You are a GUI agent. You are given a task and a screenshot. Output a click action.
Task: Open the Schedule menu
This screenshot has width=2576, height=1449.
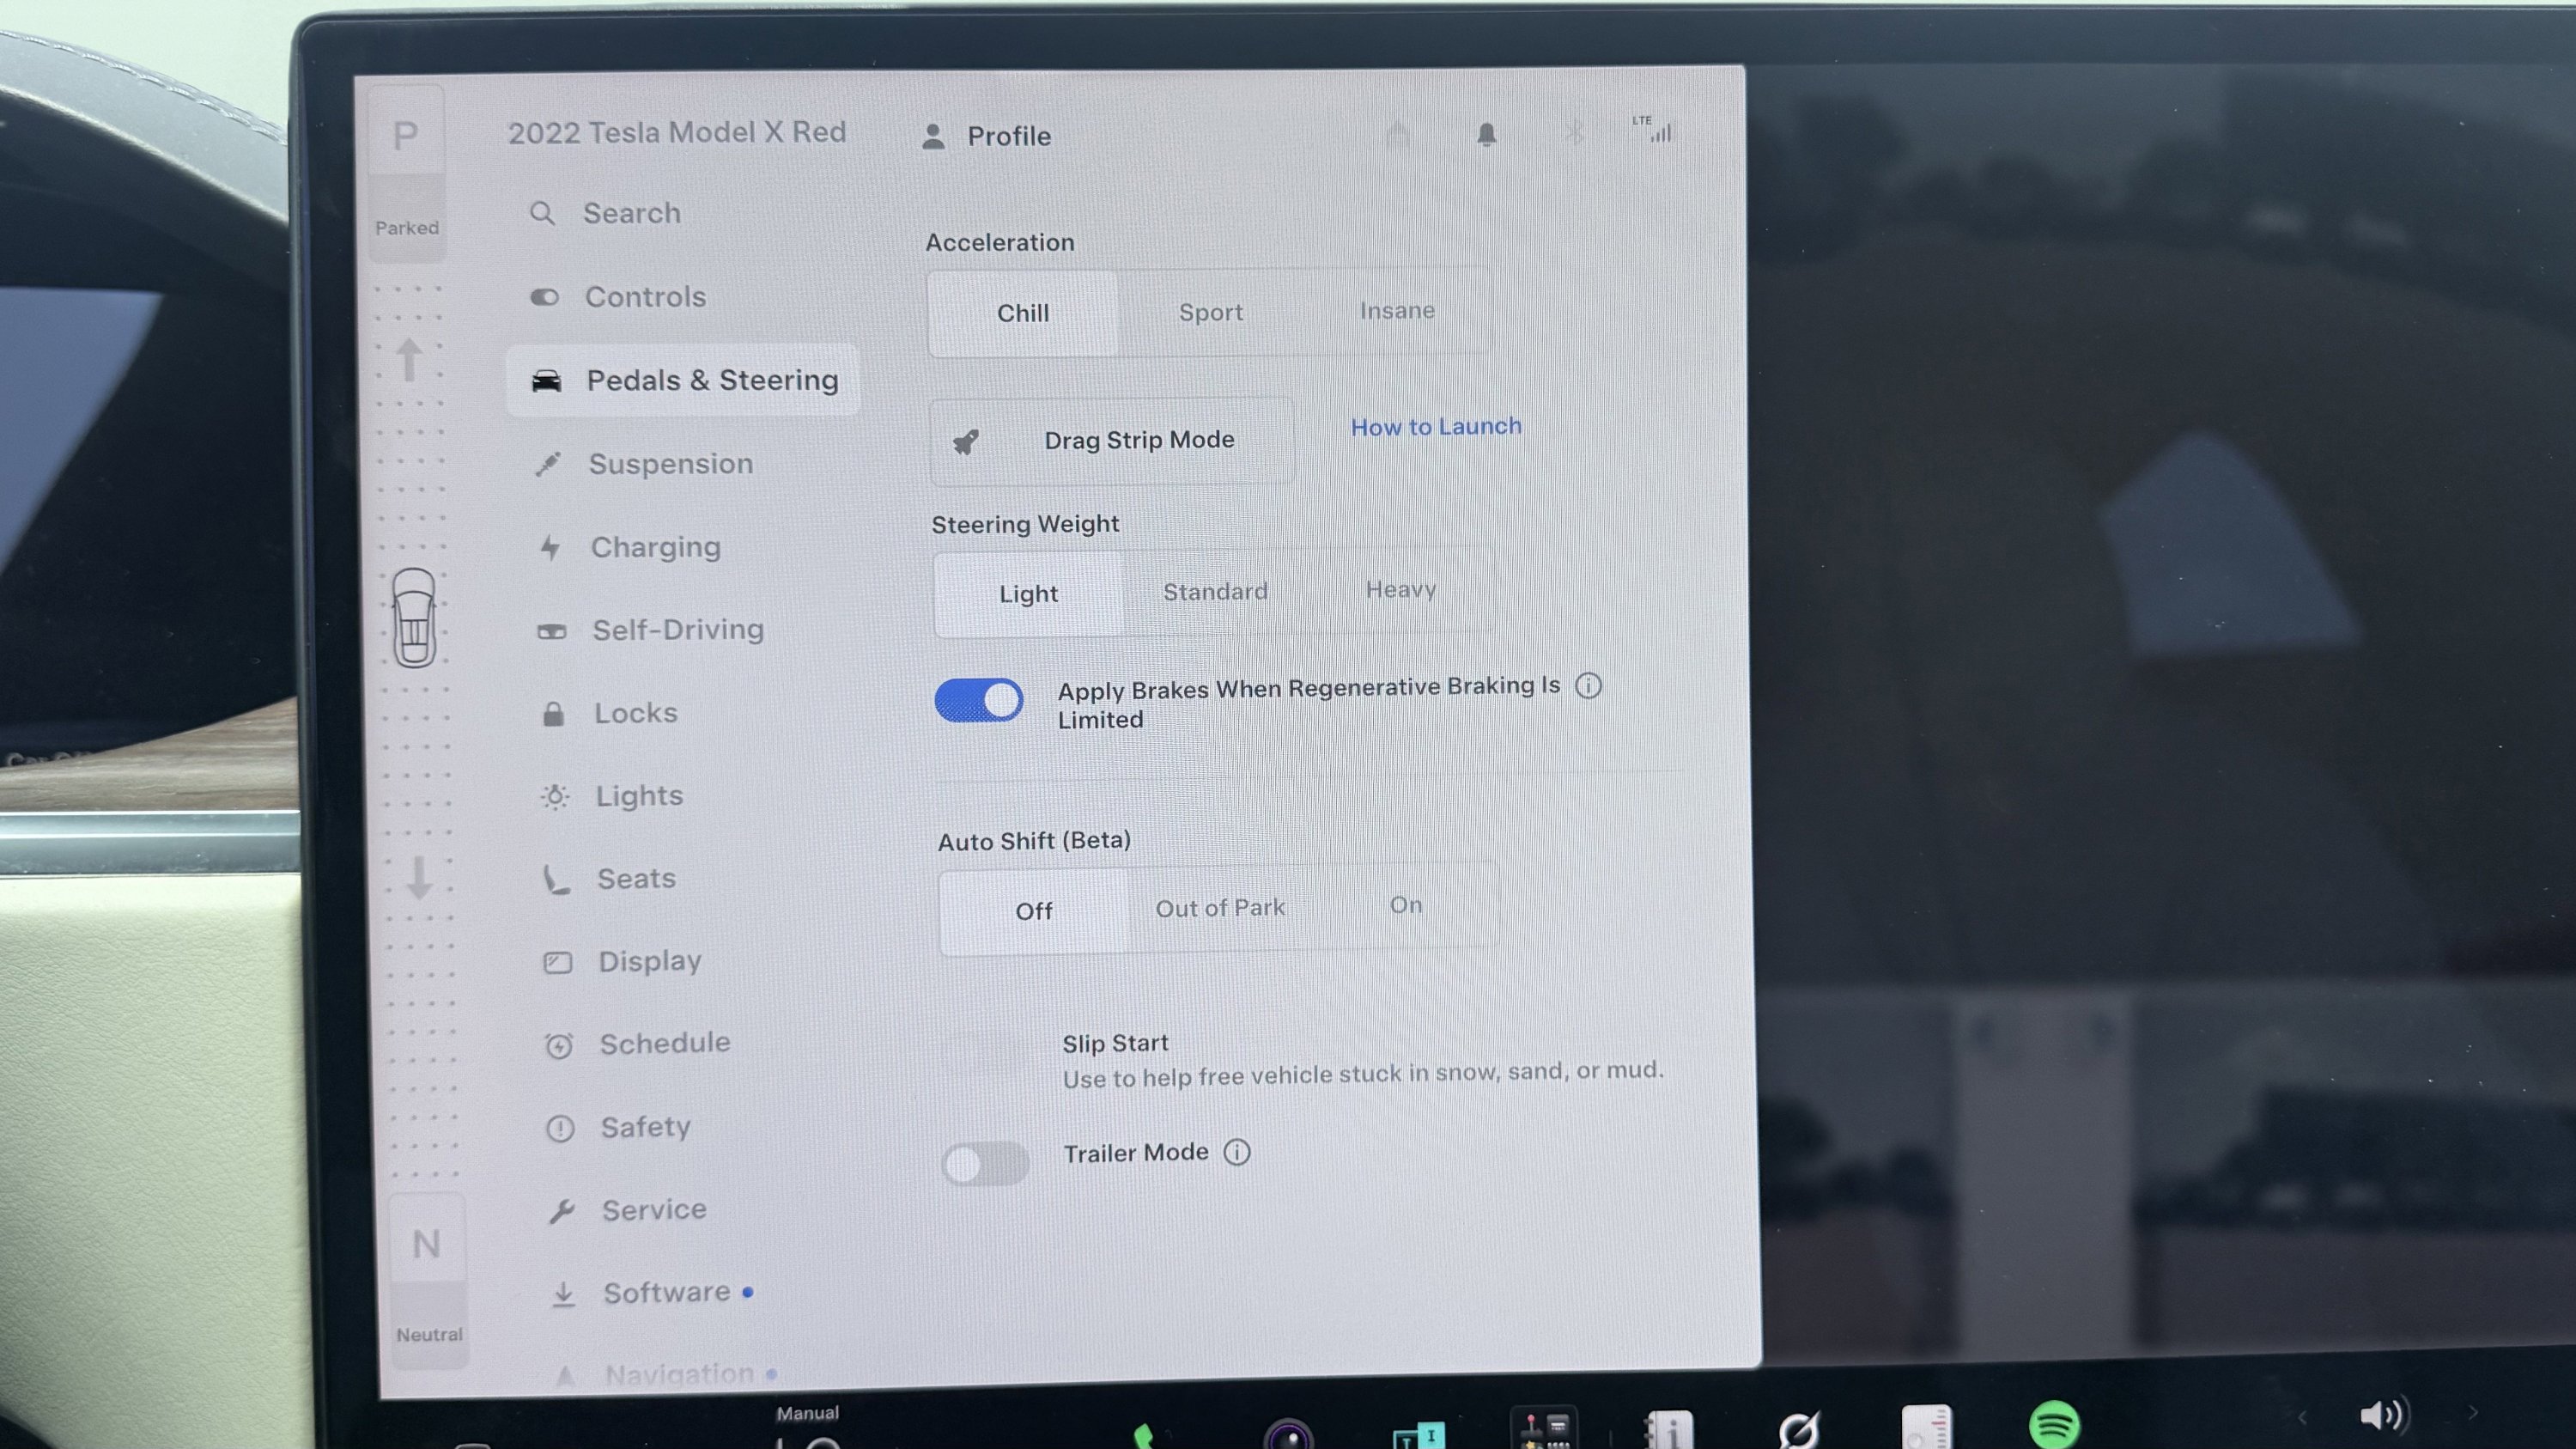click(638, 1044)
